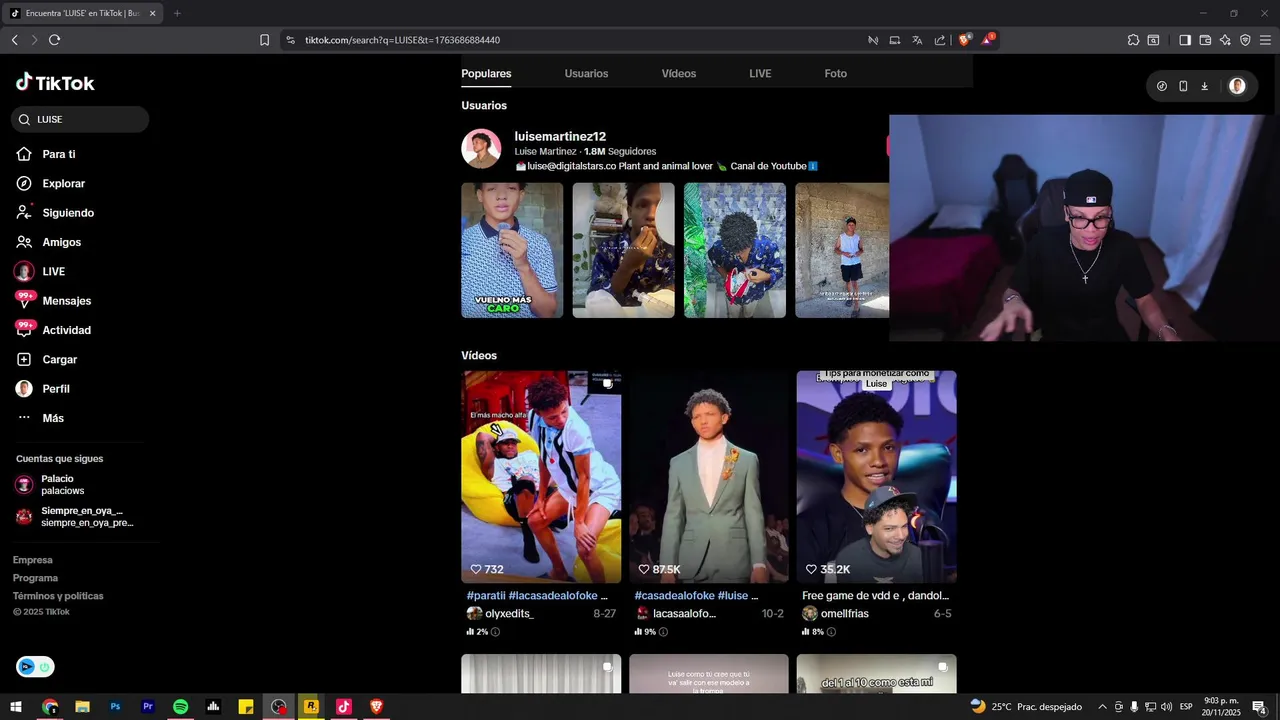Open the browser hamburger menu

(1265, 40)
